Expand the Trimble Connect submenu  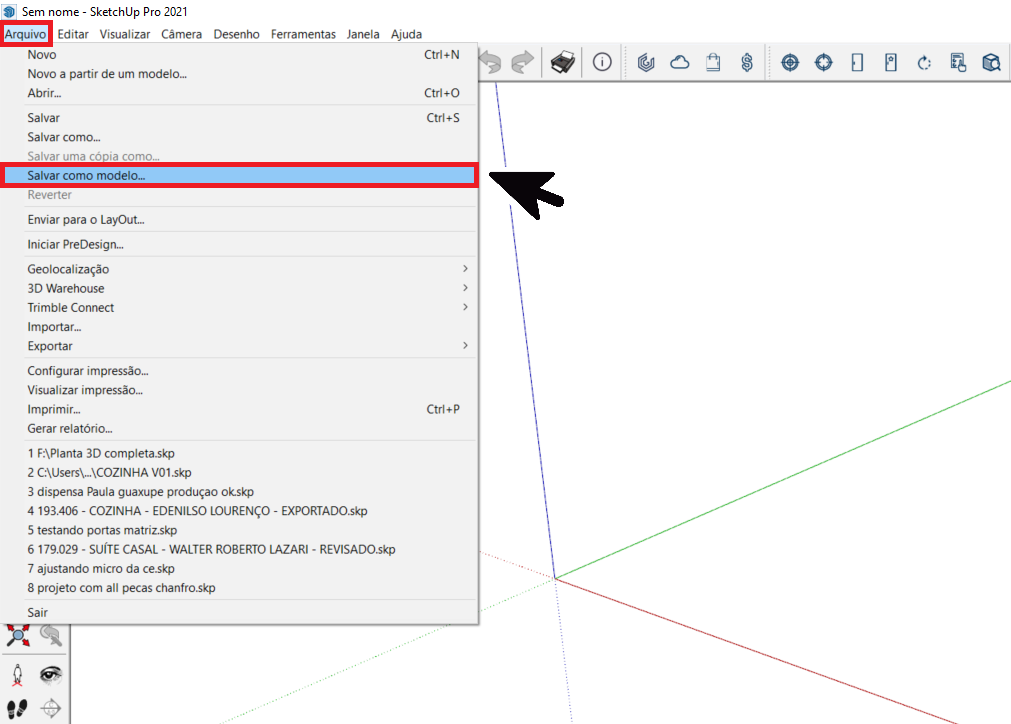tap(239, 308)
